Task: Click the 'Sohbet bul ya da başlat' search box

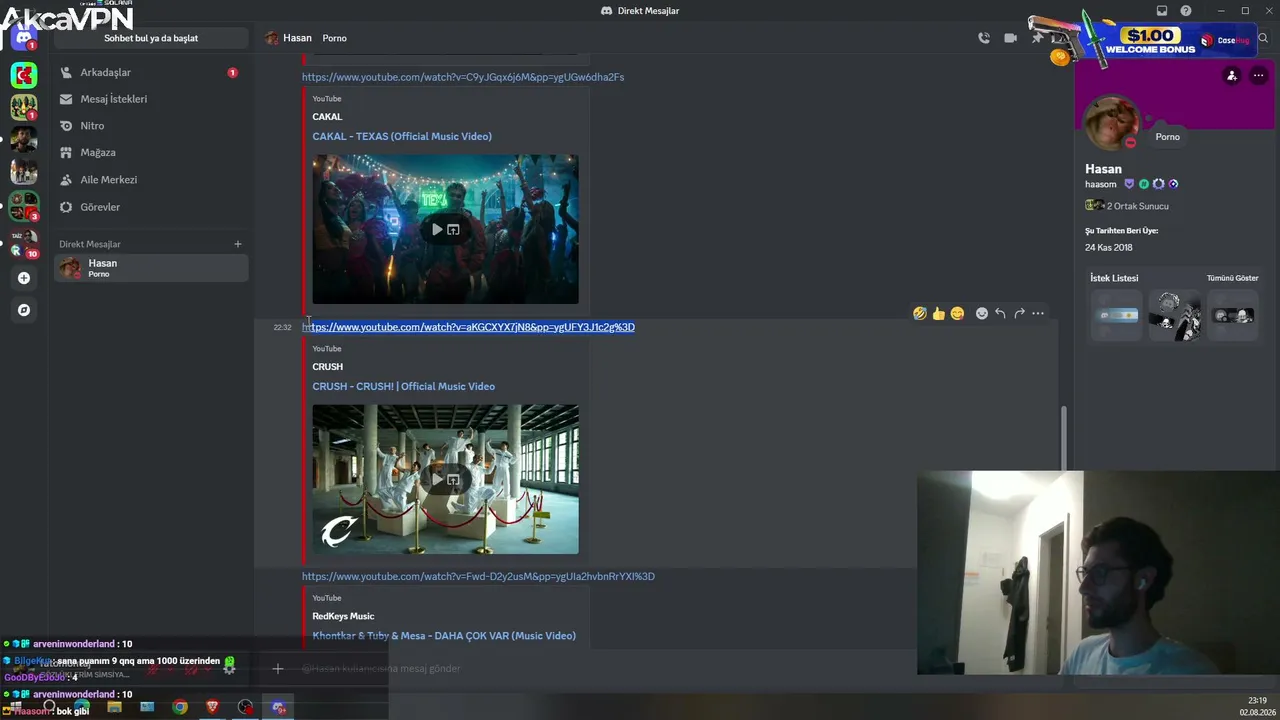Action: [151, 38]
